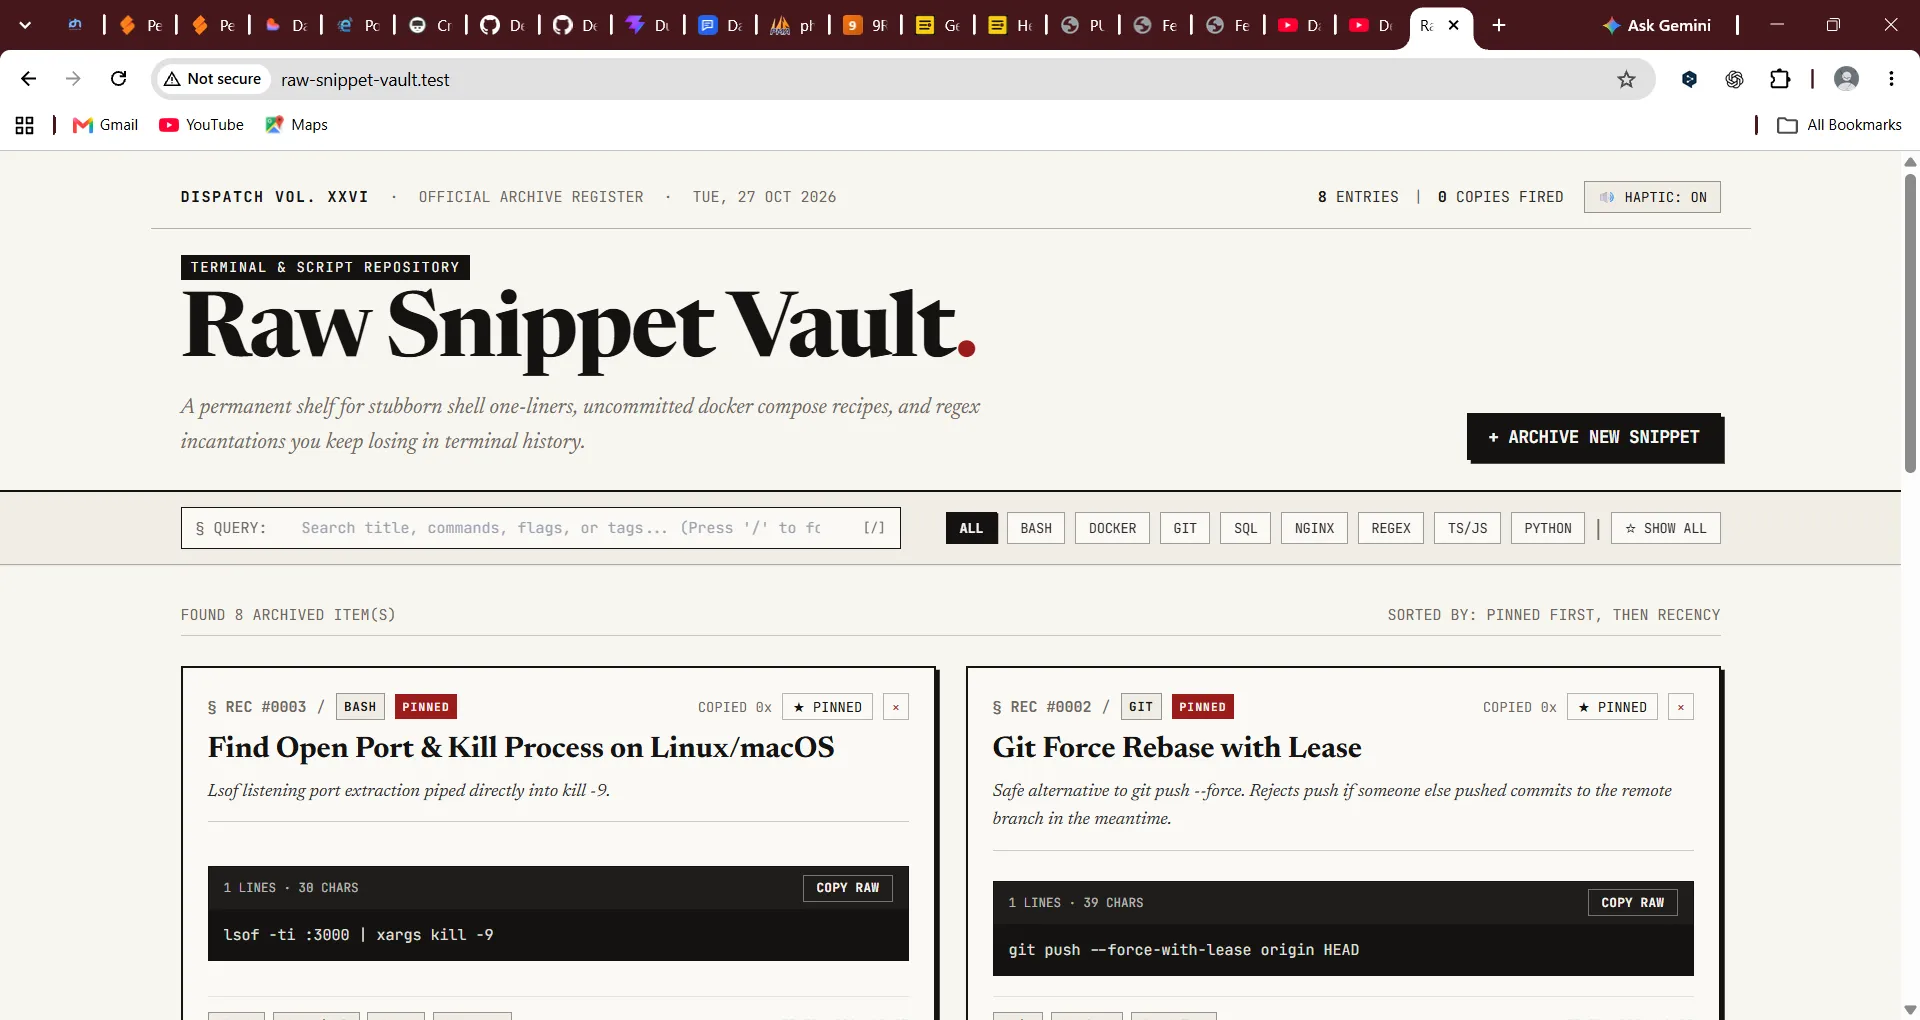1920x1020 pixels.
Task: Click the Not secure site info chip
Action: pyautogui.click(x=213, y=79)
